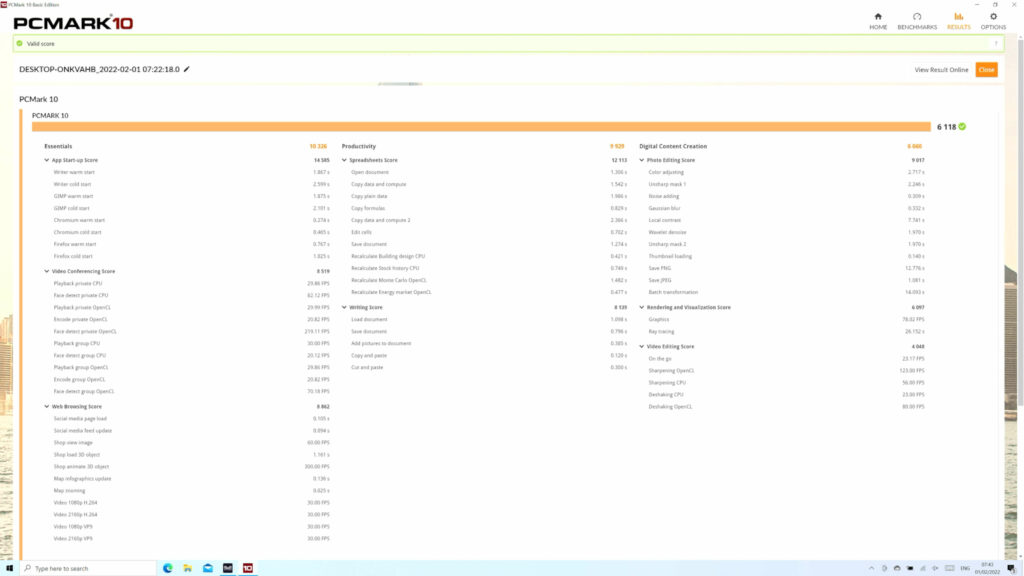Image resolution: width=1024 pixels, height=576 pixels.
Task: Collapse the Video Editing Score section
Action: [641, 346]
